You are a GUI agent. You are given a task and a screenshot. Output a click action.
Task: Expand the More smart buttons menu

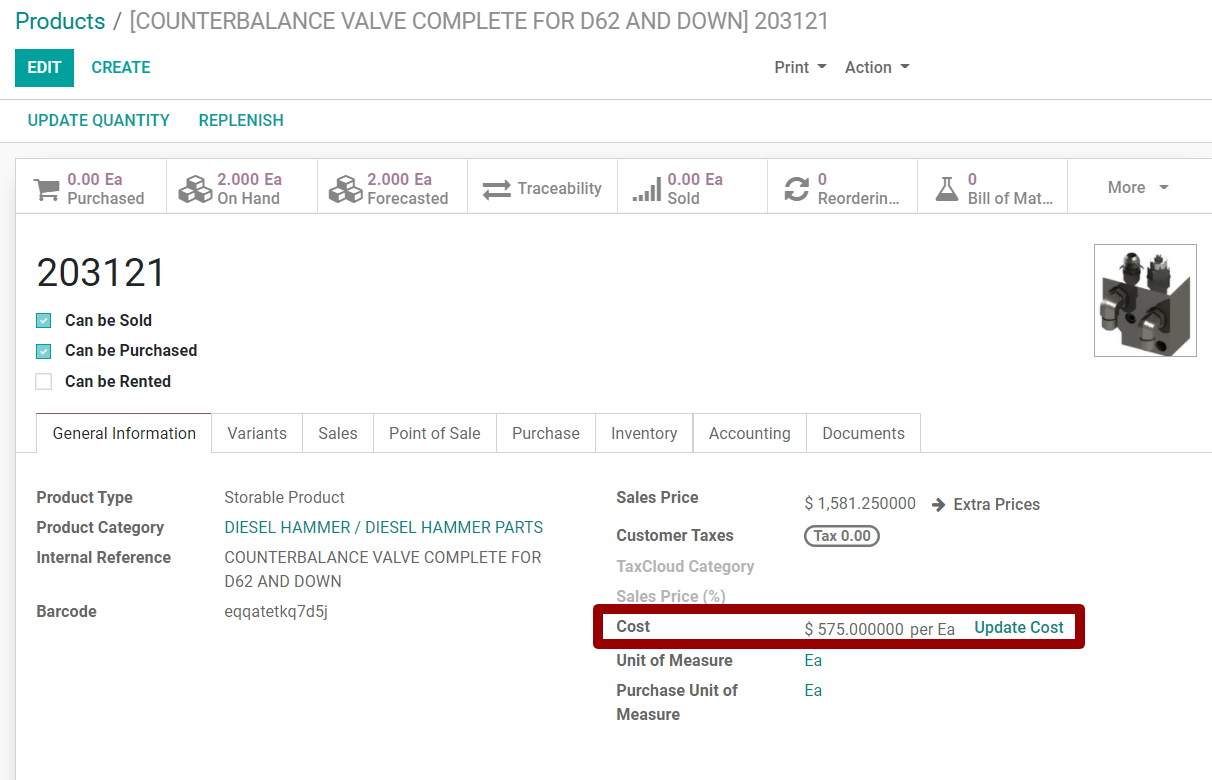1137,186
